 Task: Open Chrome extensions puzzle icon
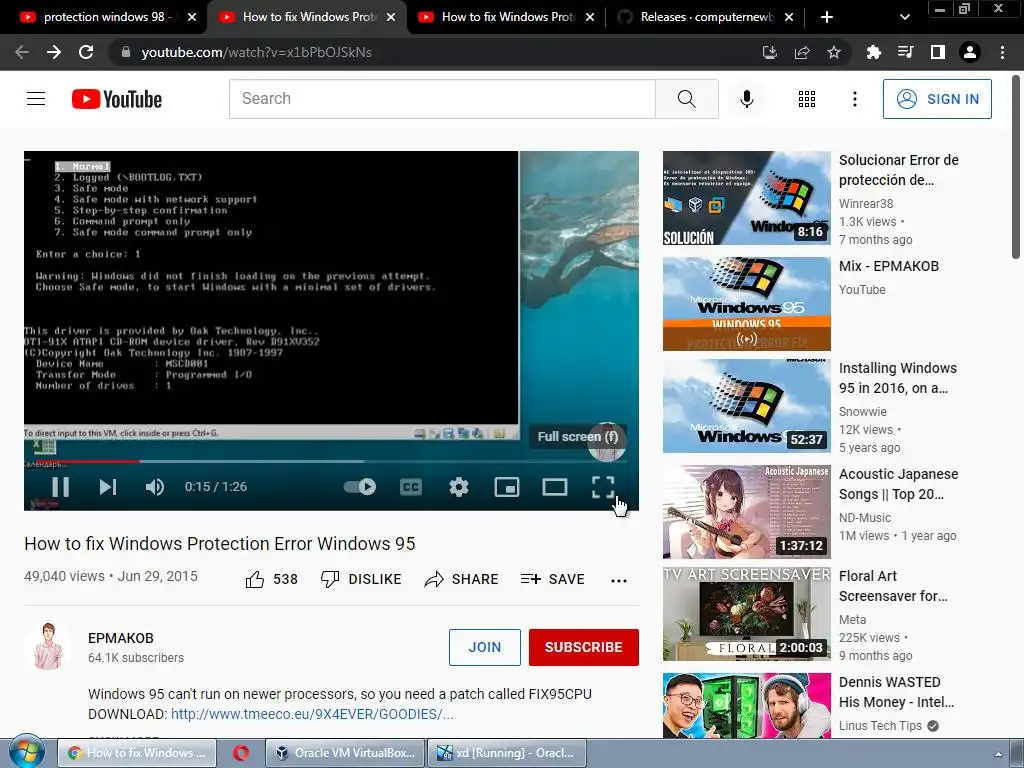point(873,52)
